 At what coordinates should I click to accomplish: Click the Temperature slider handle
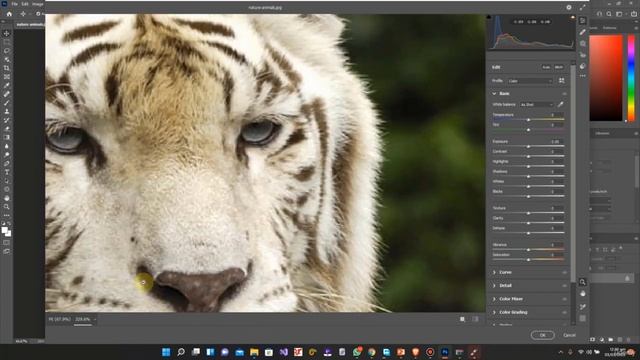[528, 120]
